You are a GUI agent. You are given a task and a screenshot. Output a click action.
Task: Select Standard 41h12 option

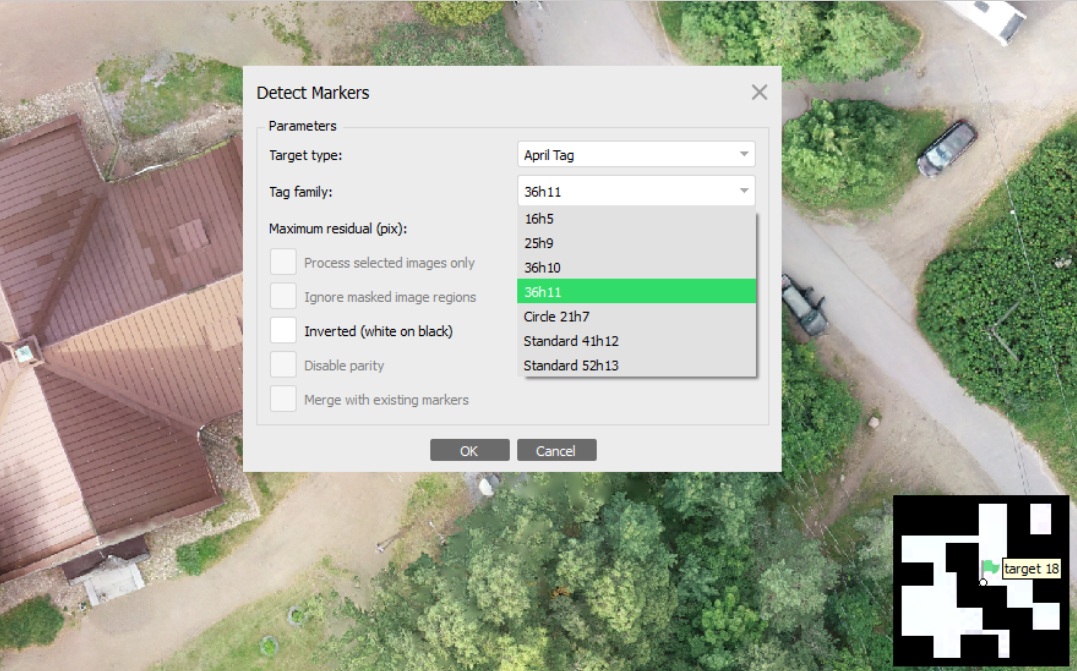[x=636, y=341]
